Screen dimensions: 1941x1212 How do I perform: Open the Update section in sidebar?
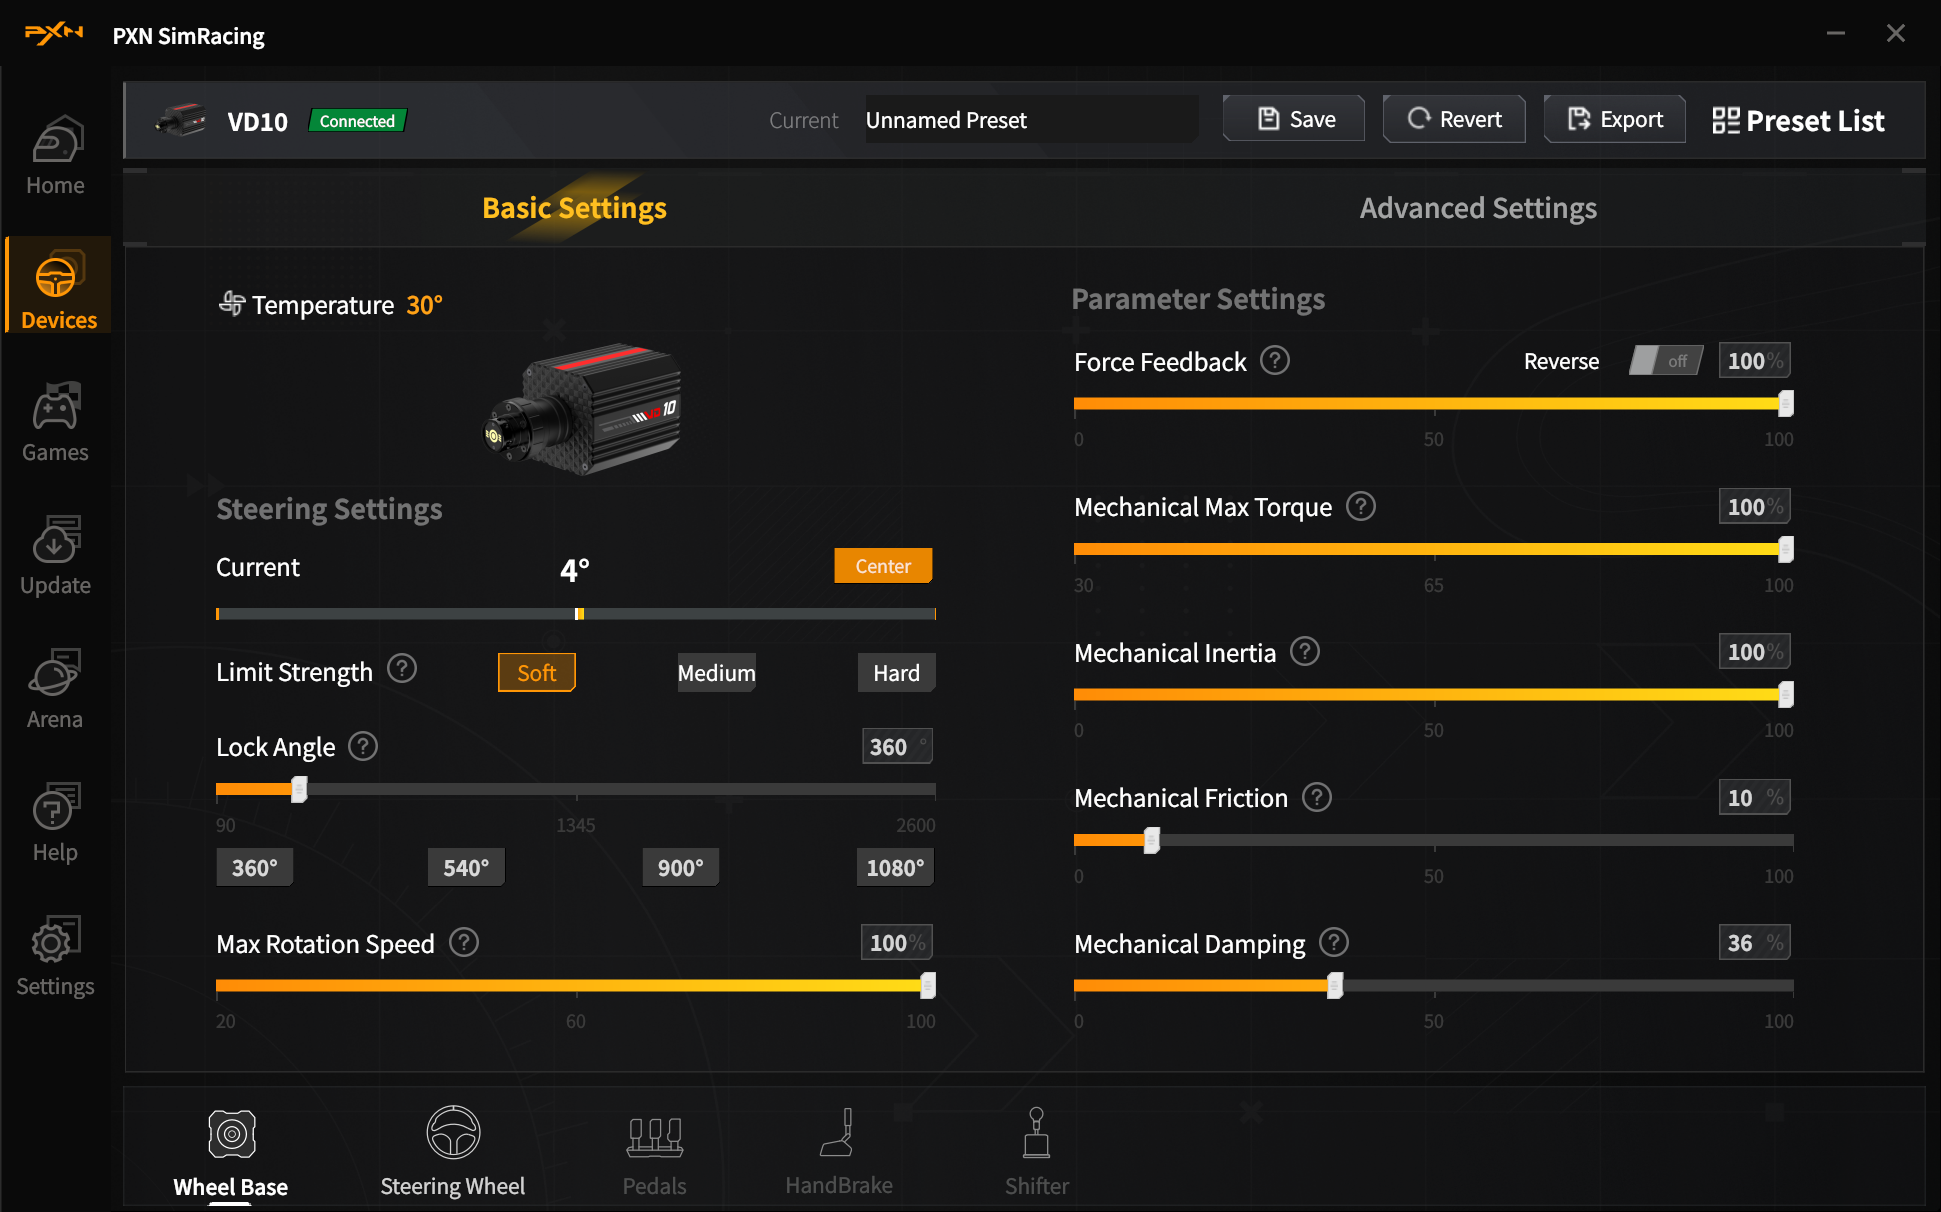(55, 555)
